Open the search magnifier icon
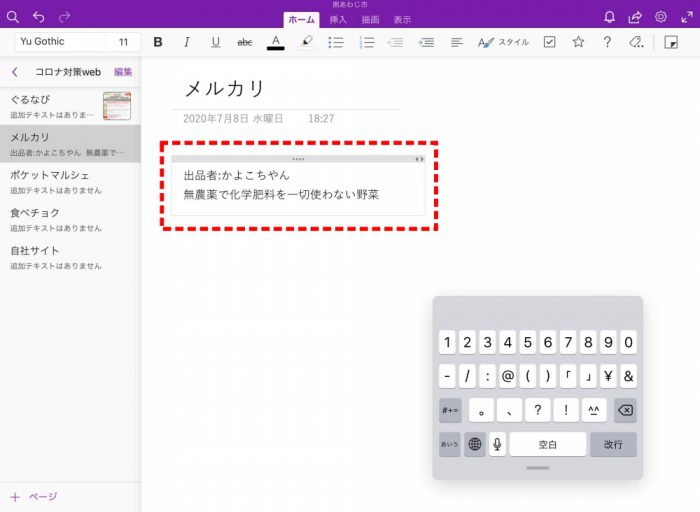The image size is (700, 512). 13,17
